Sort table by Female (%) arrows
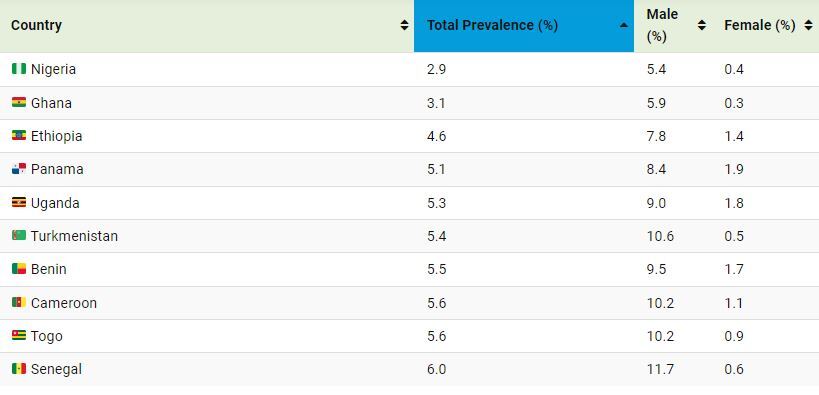The width and height of the screenshot is (819, 395). 809,25
